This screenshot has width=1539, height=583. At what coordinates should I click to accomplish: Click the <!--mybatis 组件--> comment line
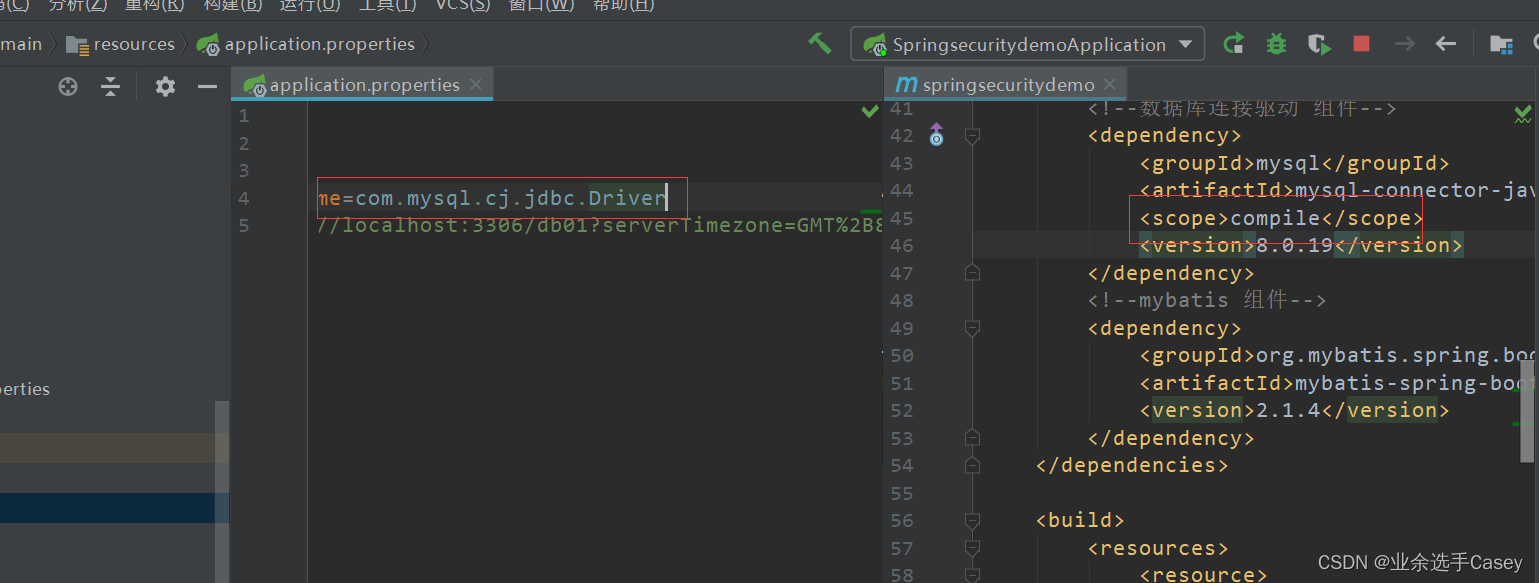pyautogui.click(x=1207, y=300)
